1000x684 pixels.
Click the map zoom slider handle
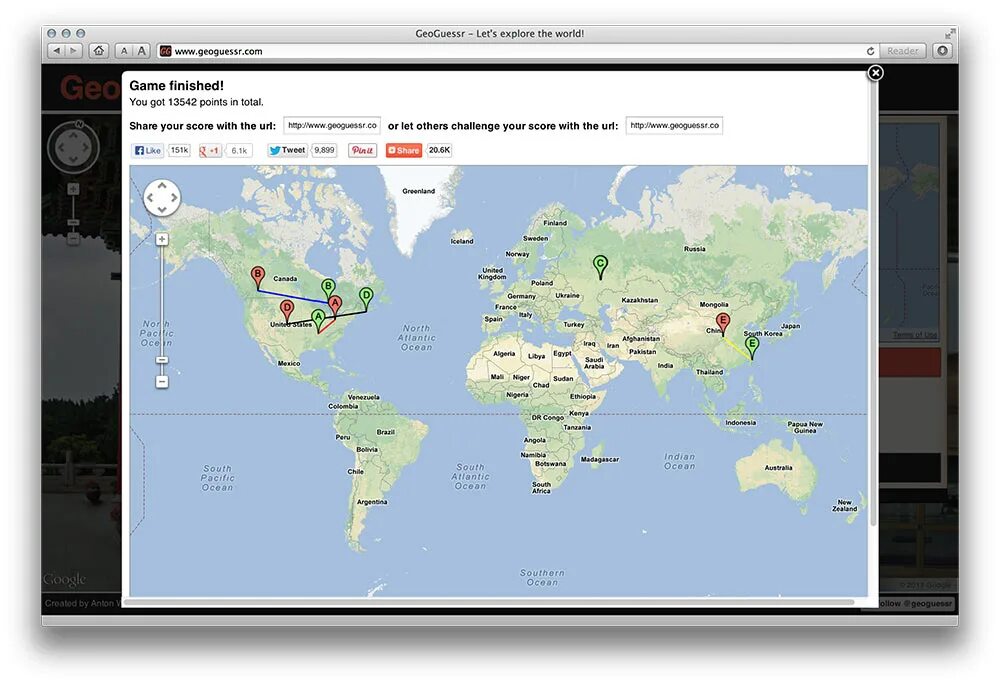162,360
